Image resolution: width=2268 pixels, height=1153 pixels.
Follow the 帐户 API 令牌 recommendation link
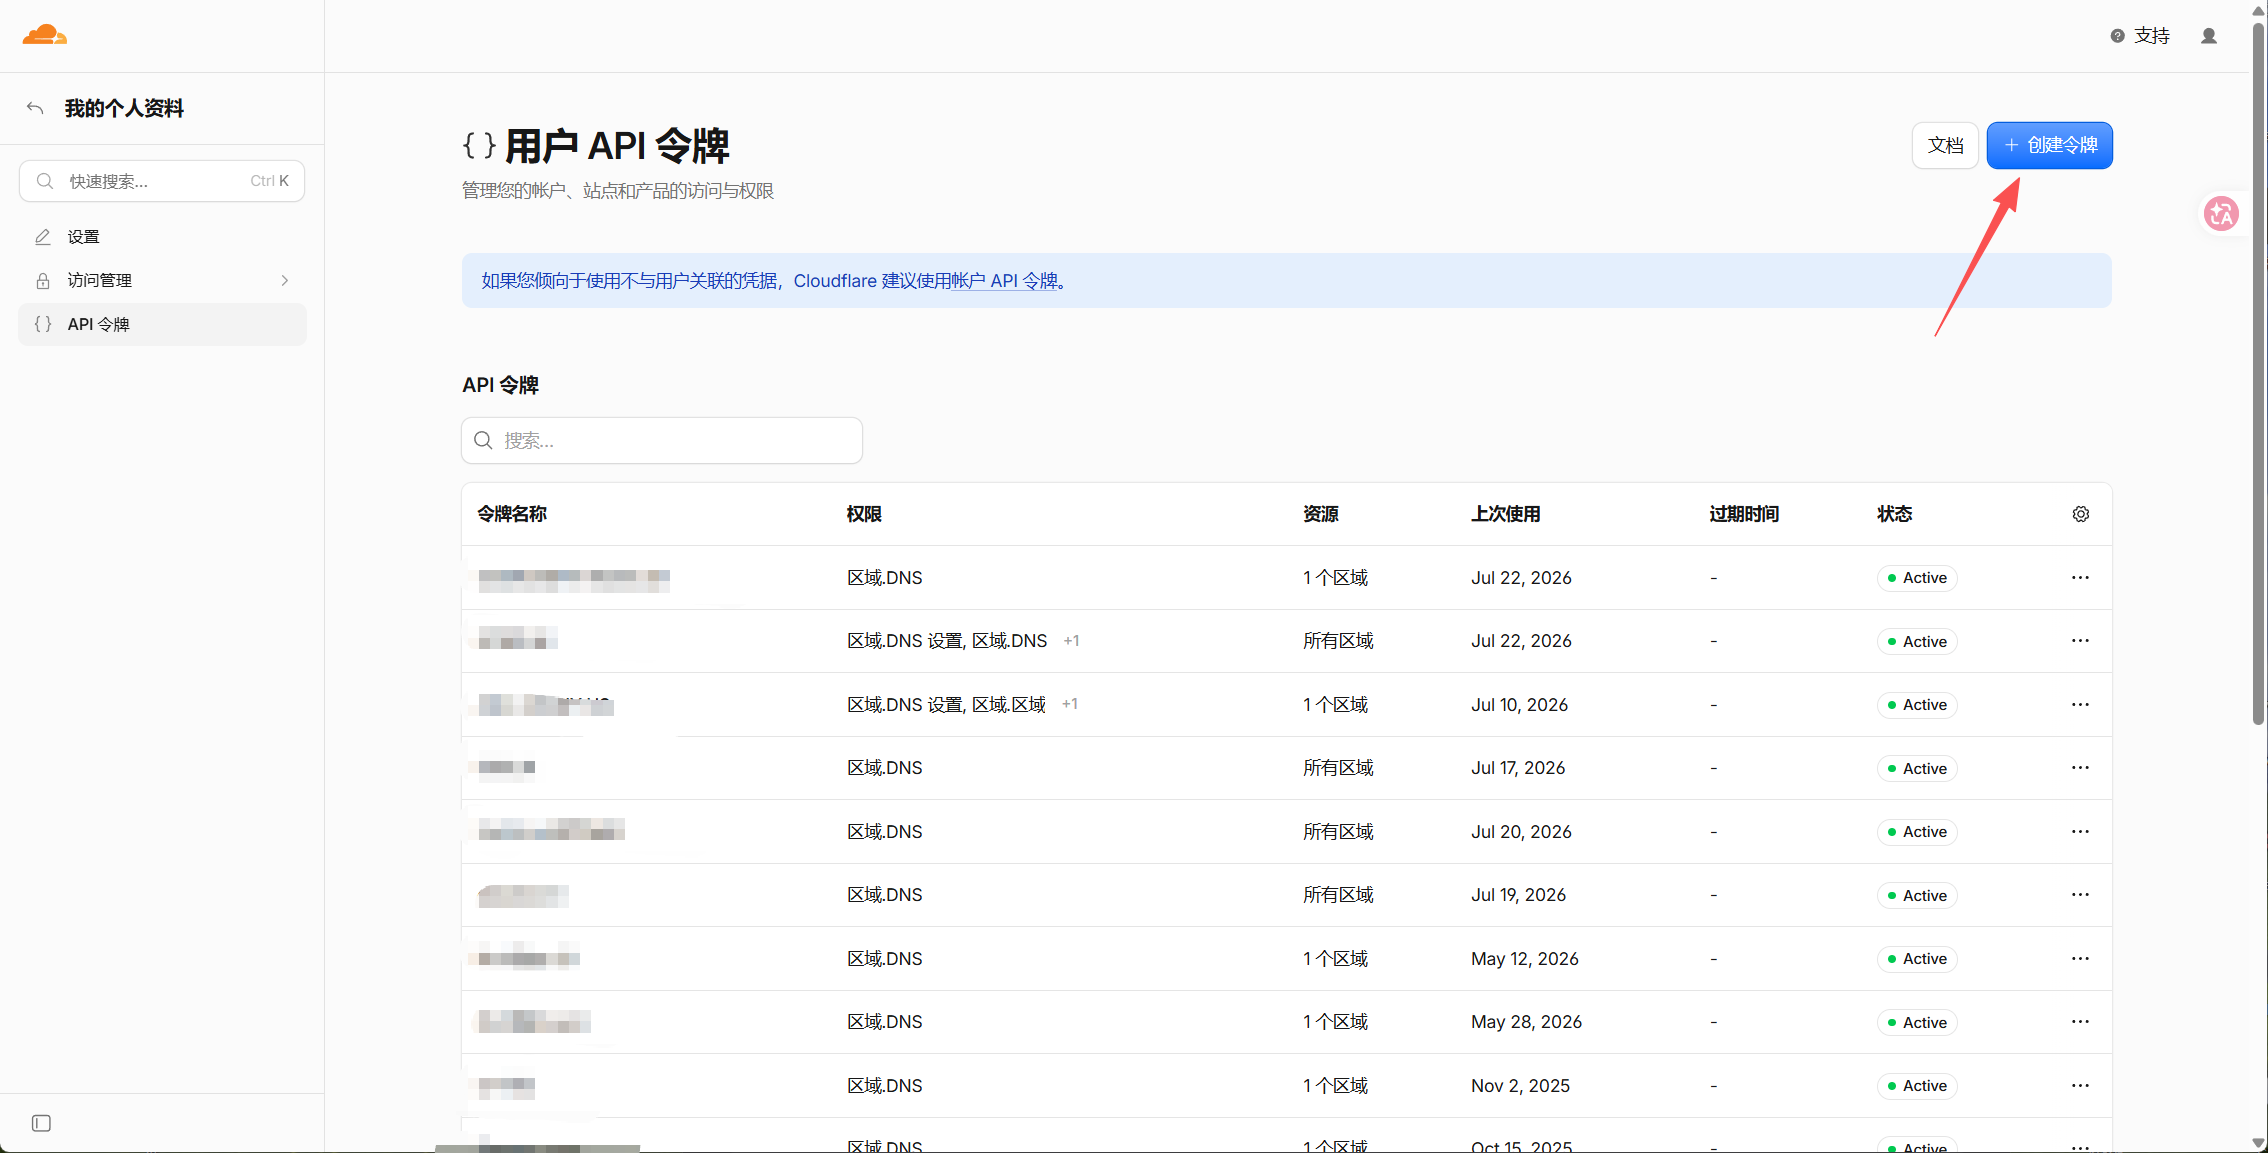click(x=1004, y=281)
